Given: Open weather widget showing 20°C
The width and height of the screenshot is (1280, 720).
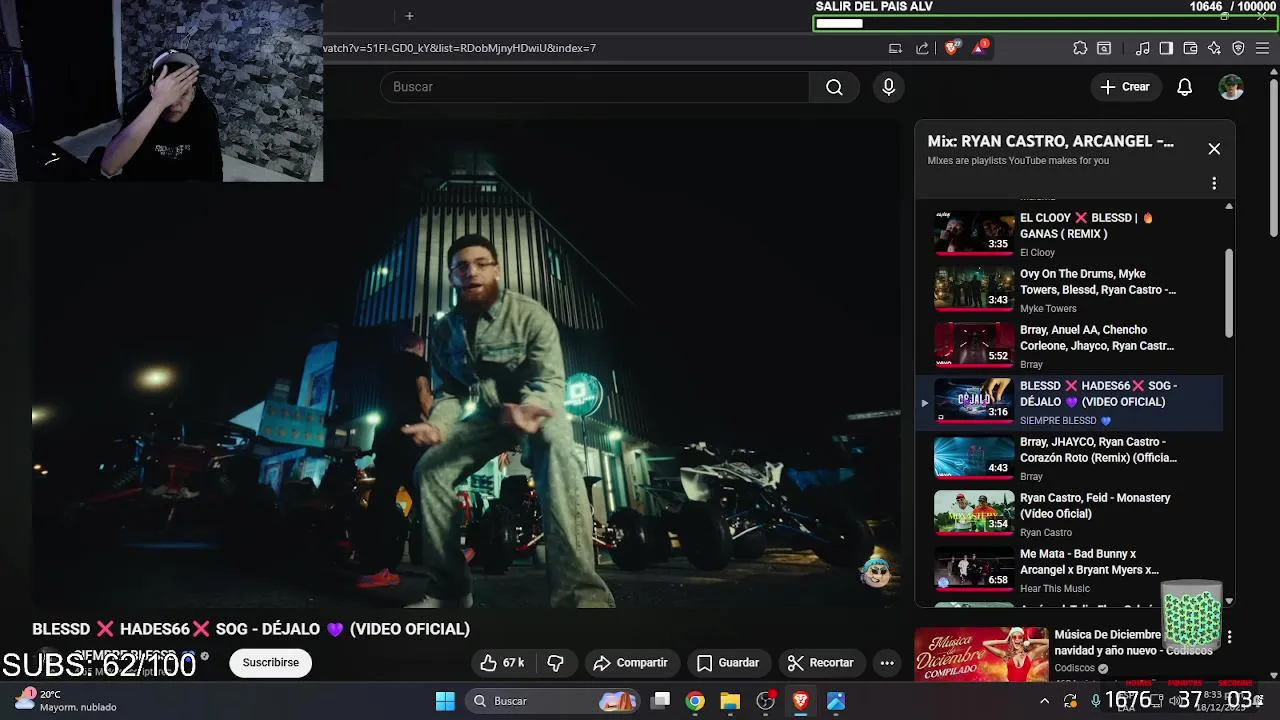Looking at the screenshot, I should pyautogui.click(x=65, y=700).
